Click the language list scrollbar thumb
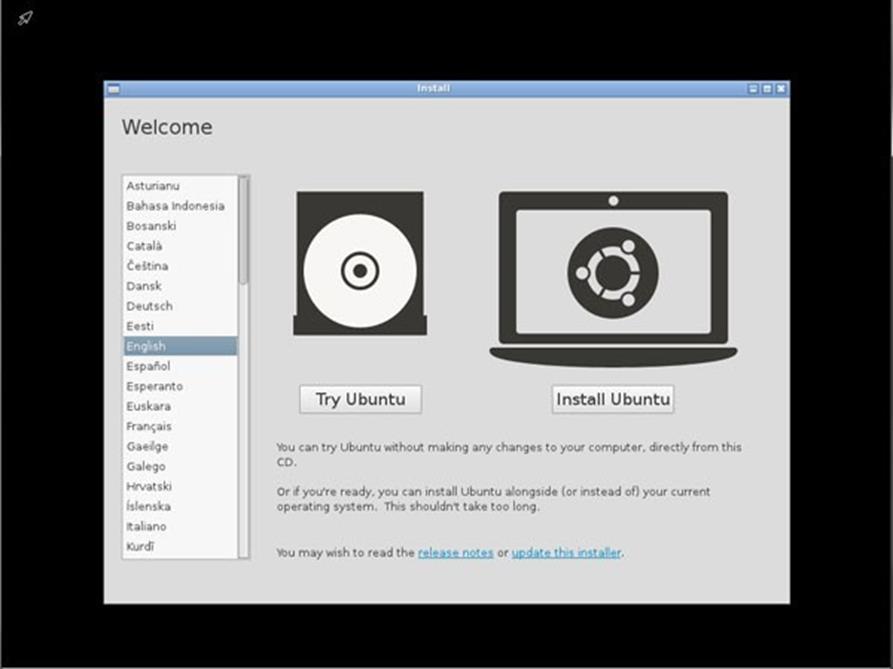Screen dimensions: 893x669 point(244,230)
